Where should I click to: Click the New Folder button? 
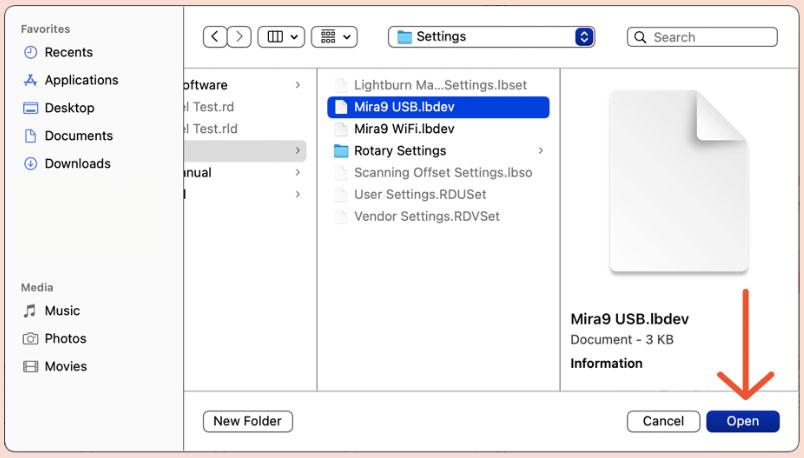(248, 421)
